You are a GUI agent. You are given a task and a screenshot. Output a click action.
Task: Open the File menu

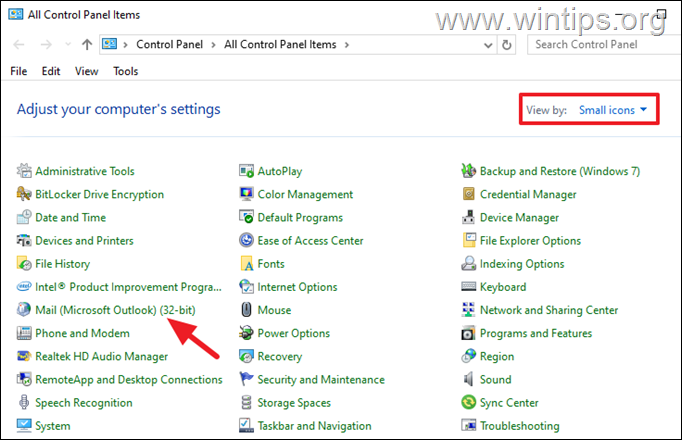19,71
